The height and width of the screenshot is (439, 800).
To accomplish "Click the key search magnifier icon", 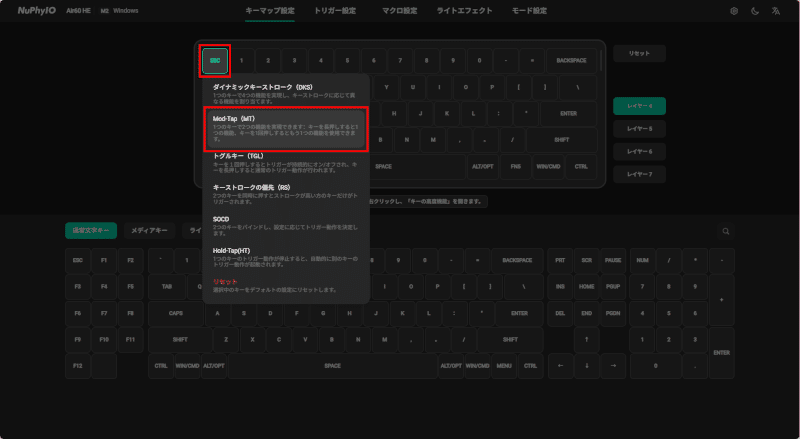I will (x=726, y=231).
